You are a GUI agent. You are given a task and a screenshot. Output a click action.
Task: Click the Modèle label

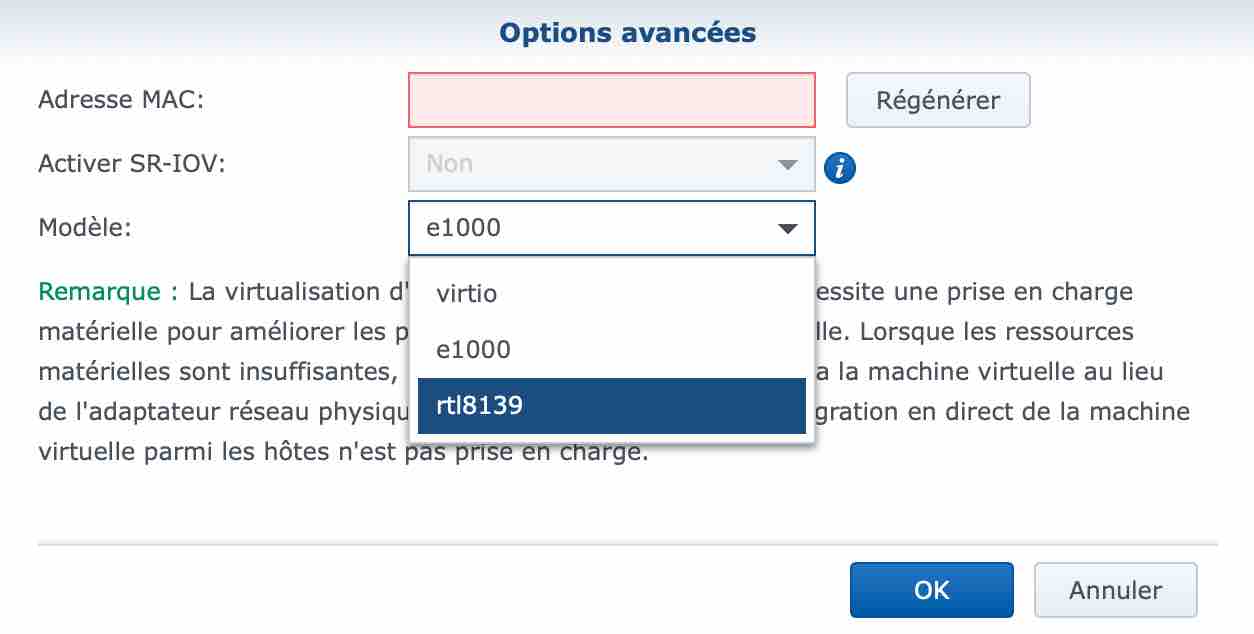tap(85, 228)
